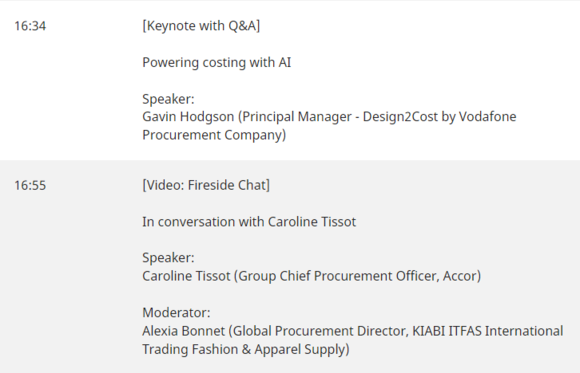580x373 pixels.
Task: Click the 'Procurement Company)' line
Action: pyautogui.click(x=214, y=135)
